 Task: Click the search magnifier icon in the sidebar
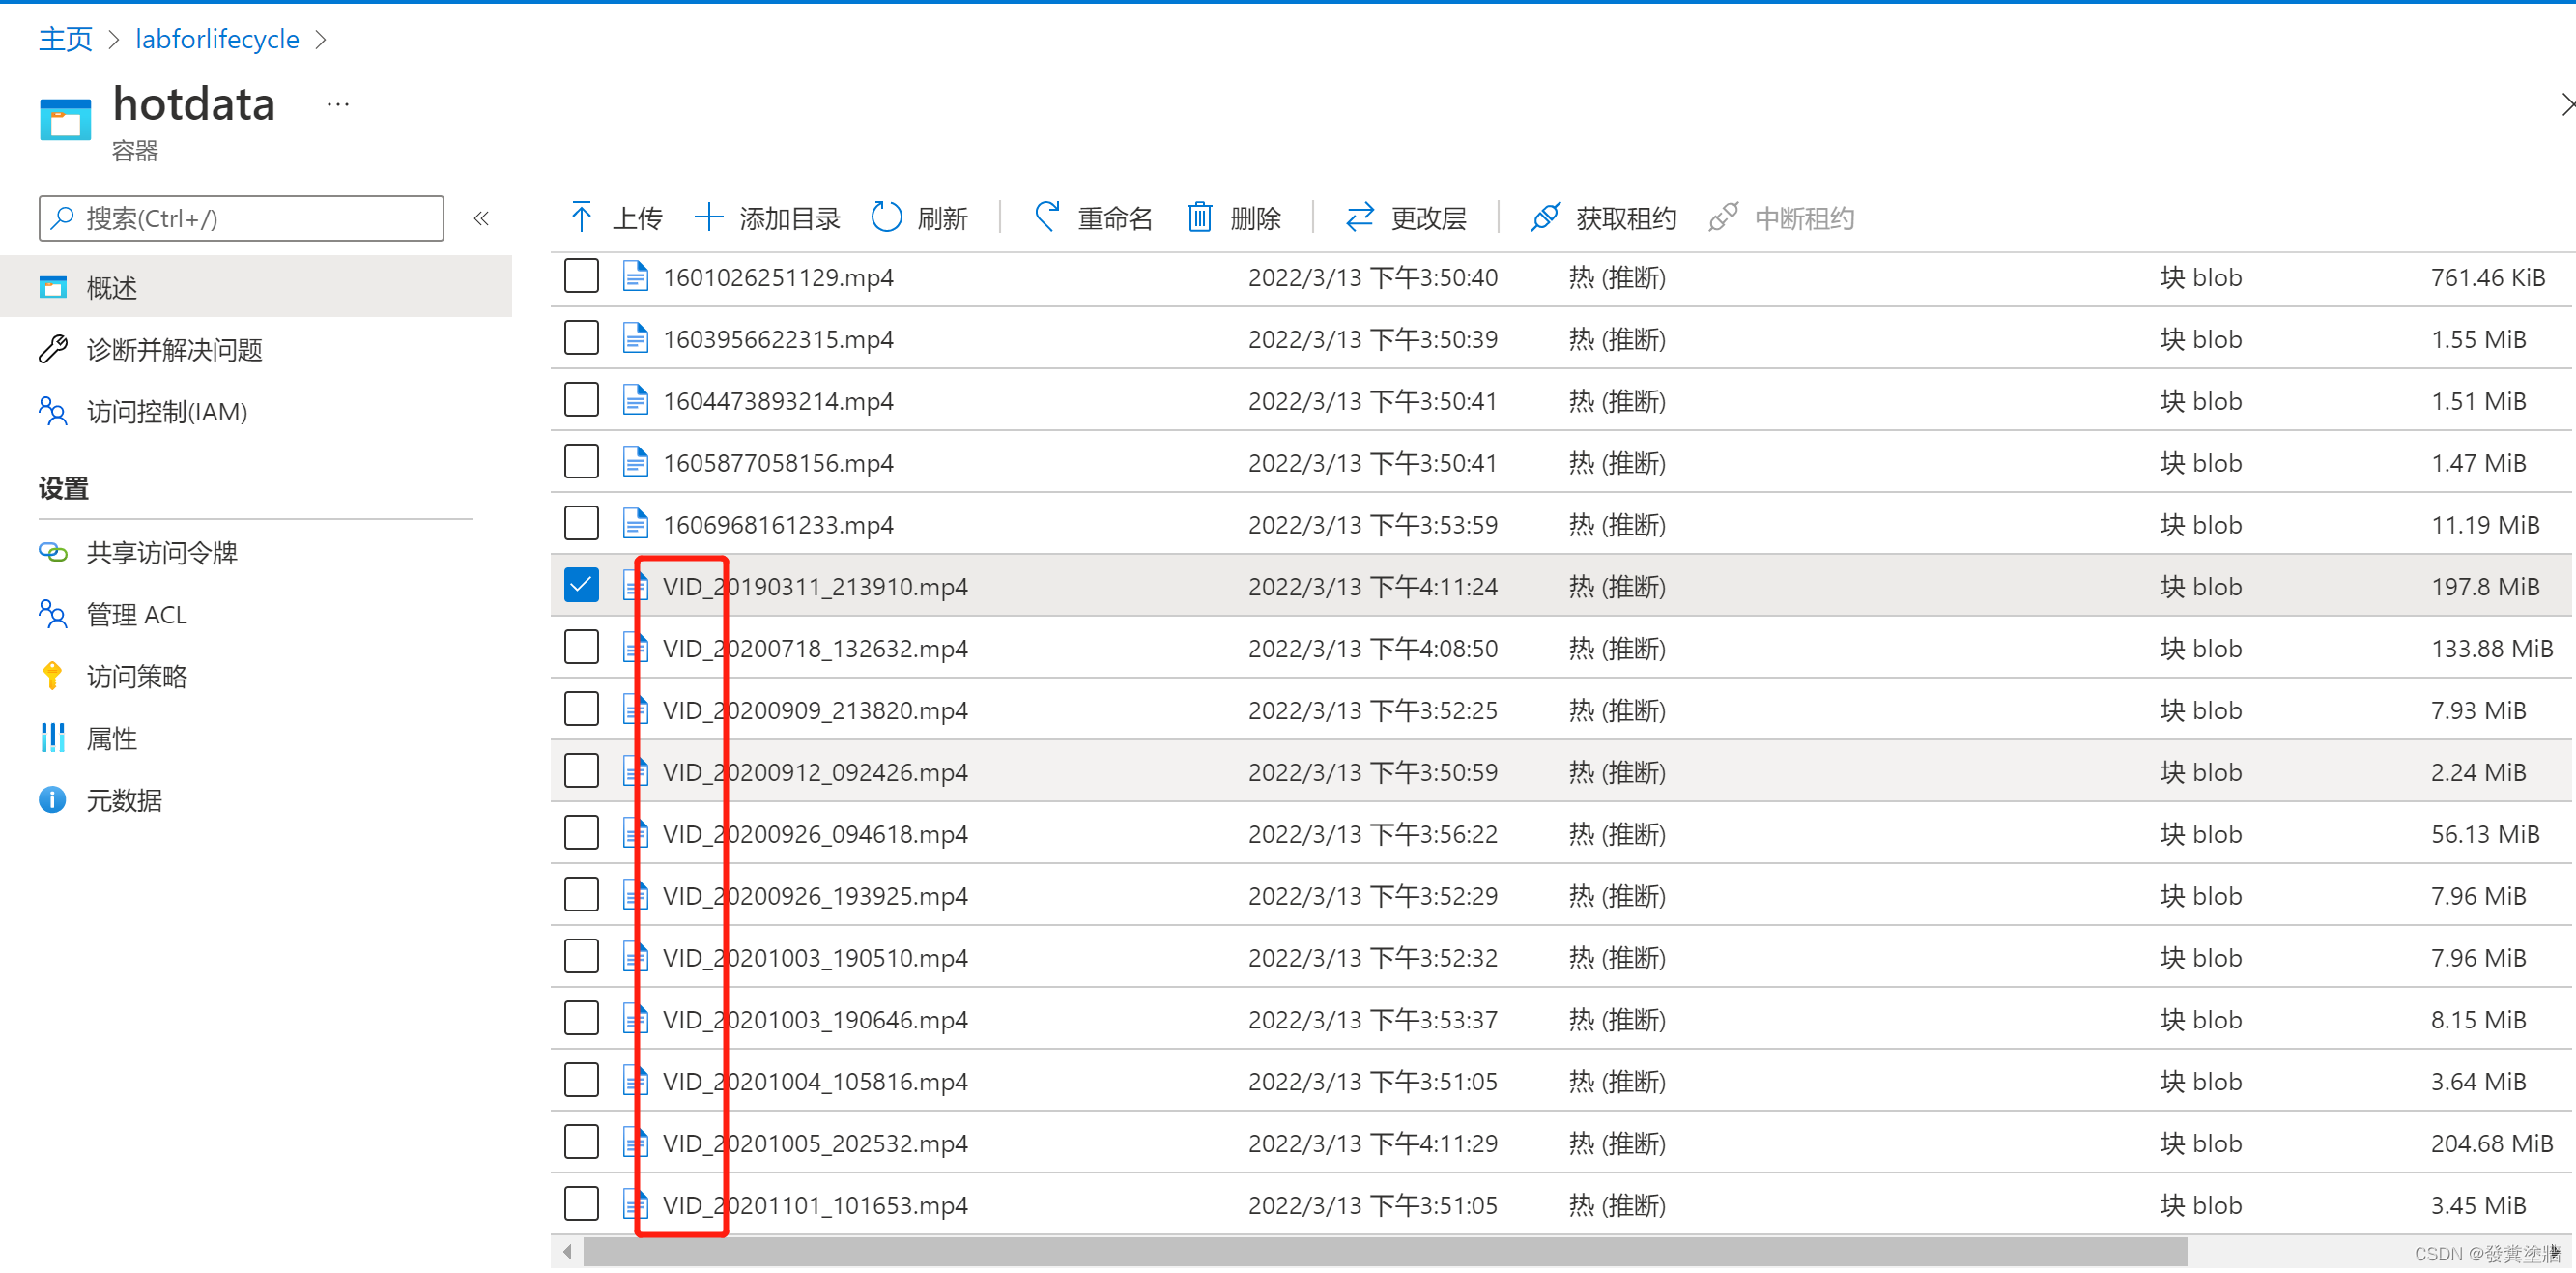(x=62, y=217)
